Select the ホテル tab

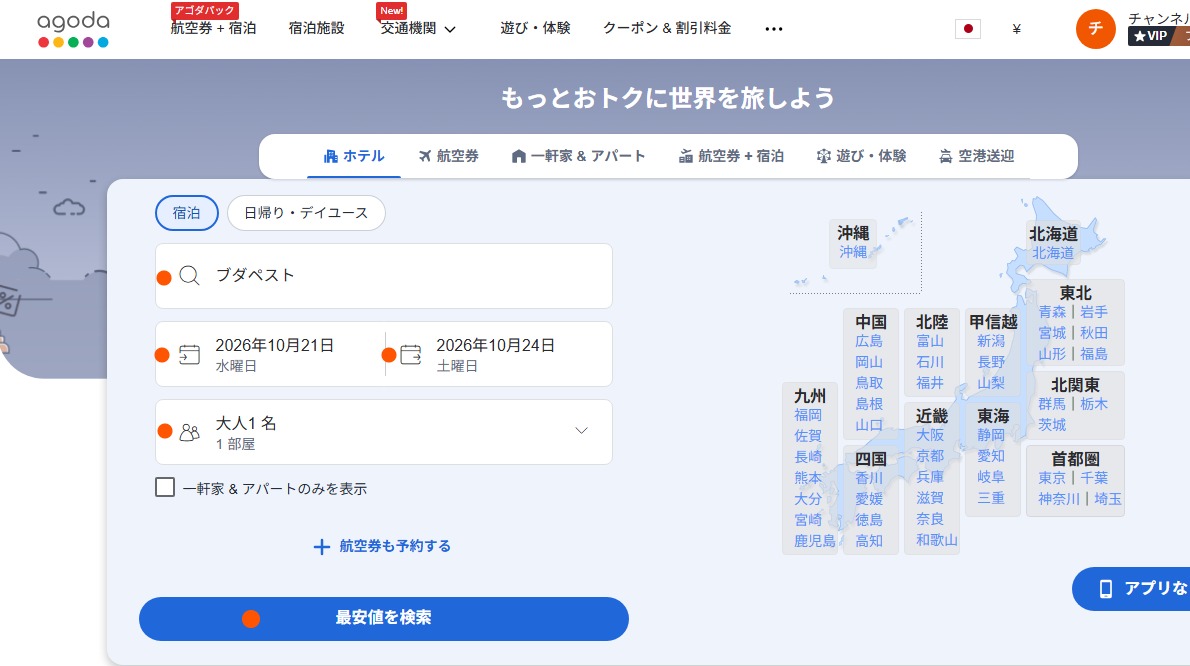pyautogui.click(x=354, y=156)
